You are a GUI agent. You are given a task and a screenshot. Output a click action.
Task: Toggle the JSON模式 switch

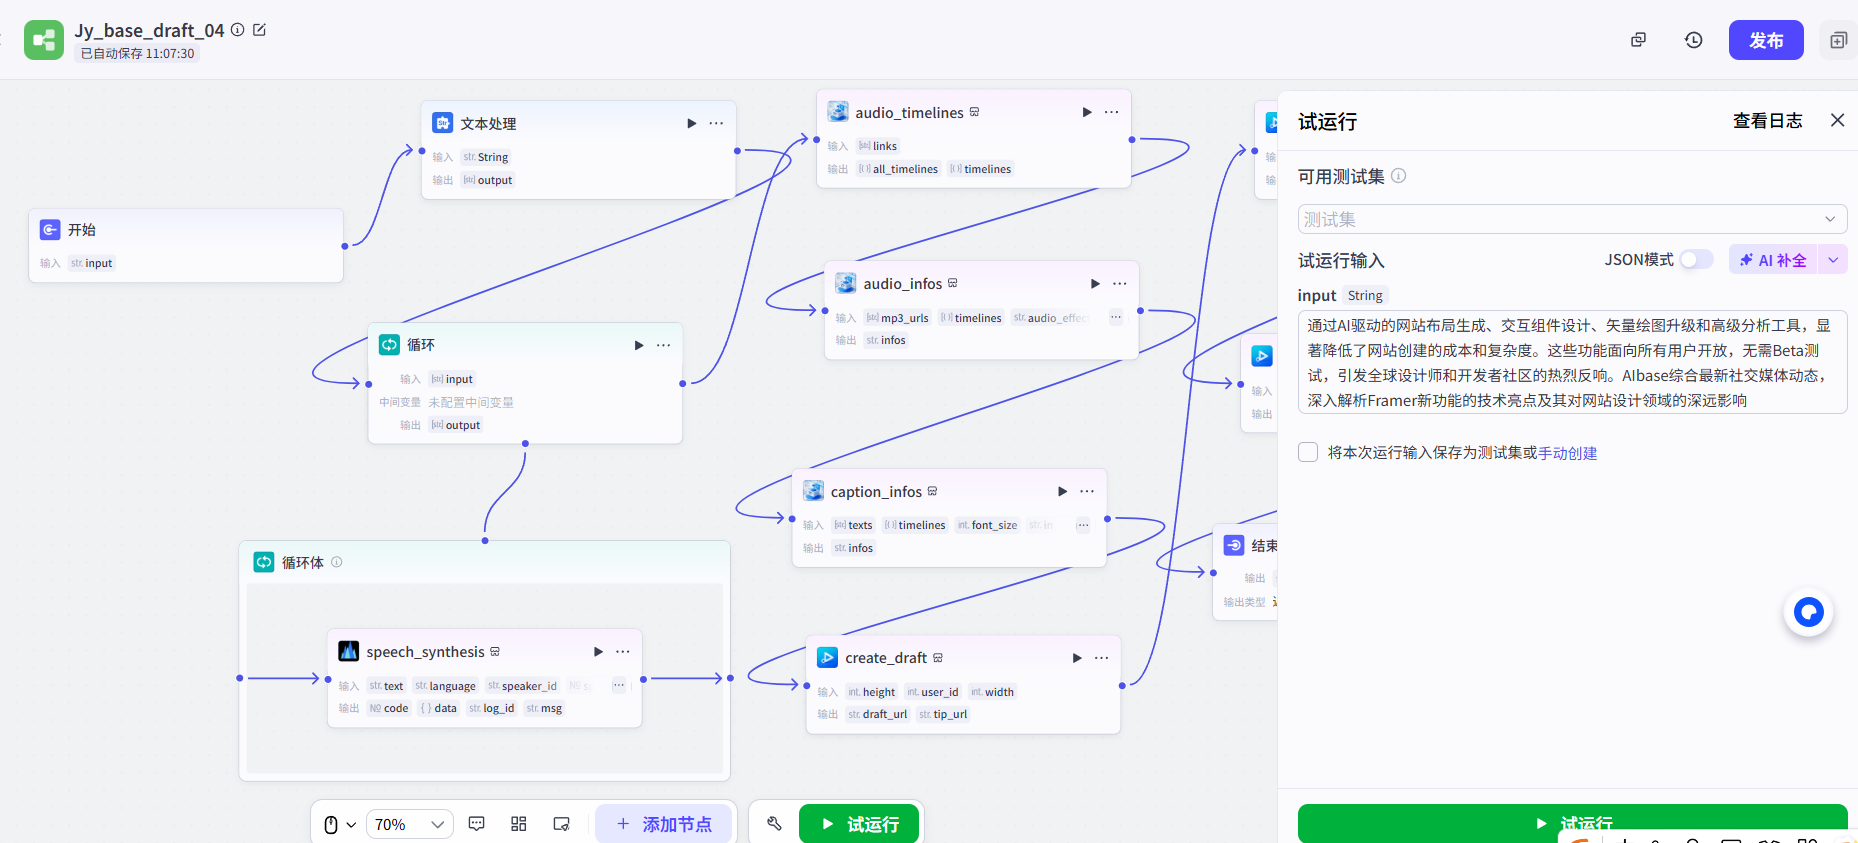[x=1696, y=260]
